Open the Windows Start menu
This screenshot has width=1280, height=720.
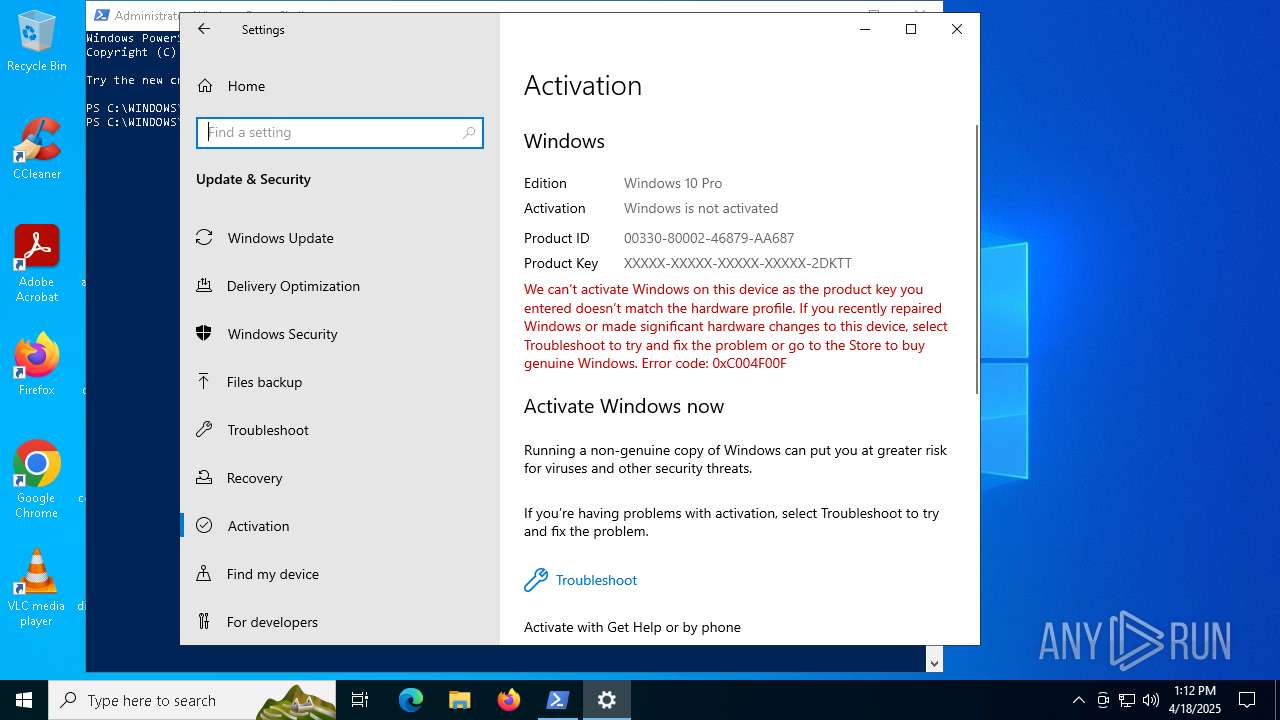(x=24, y=700)
